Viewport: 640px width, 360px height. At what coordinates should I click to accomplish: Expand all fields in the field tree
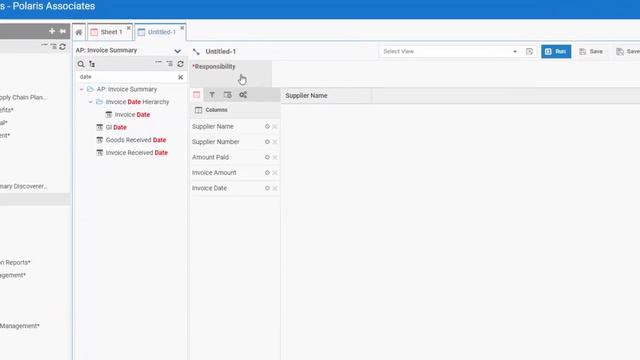169,64
